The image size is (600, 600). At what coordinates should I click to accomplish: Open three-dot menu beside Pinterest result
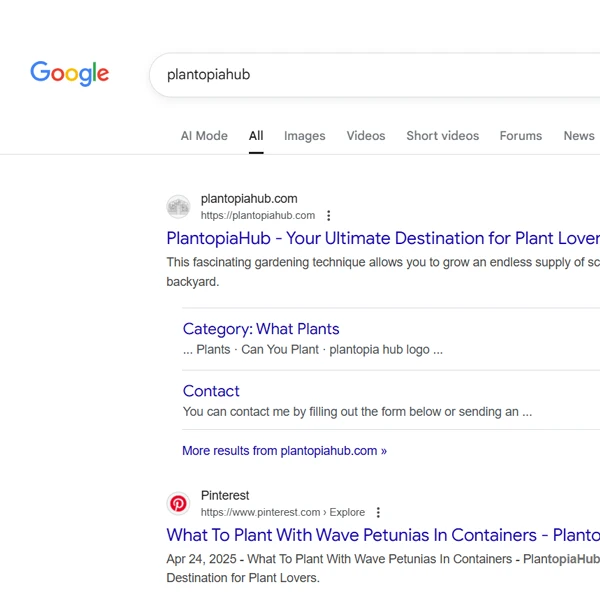(378, 512)
